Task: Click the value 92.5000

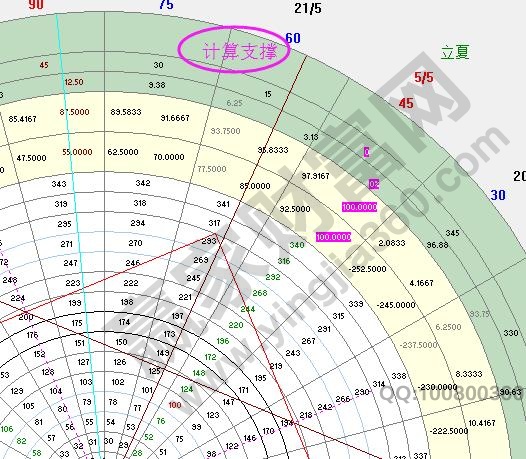Action: 295,209
